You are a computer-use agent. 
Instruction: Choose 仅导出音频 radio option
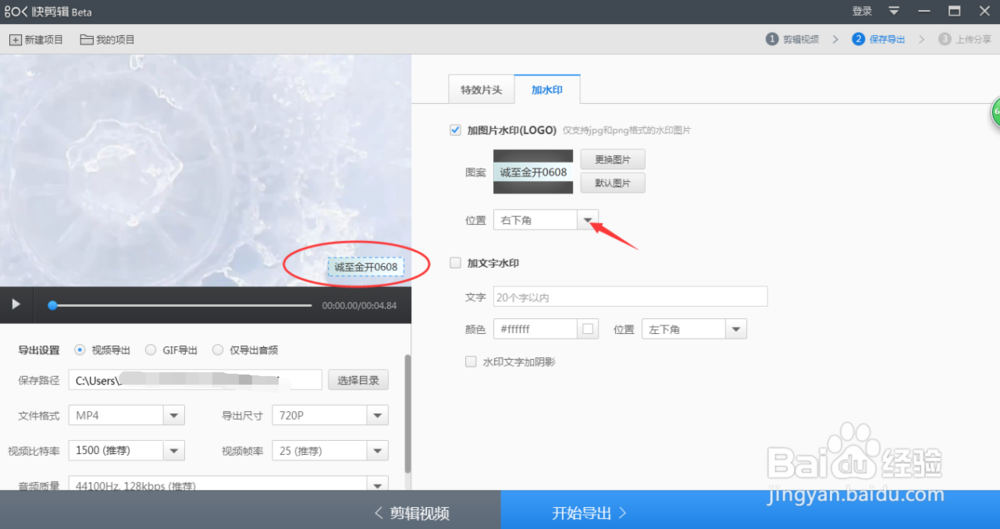tap(218, 350)
